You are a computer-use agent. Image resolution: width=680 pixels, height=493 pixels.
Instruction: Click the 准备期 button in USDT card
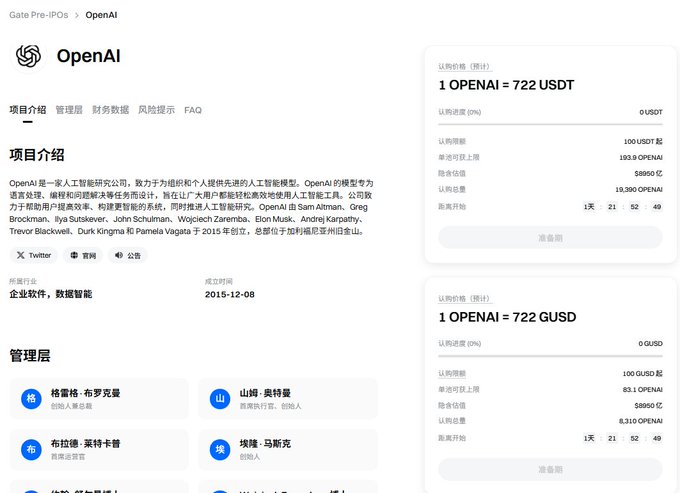tap(550, 238)
